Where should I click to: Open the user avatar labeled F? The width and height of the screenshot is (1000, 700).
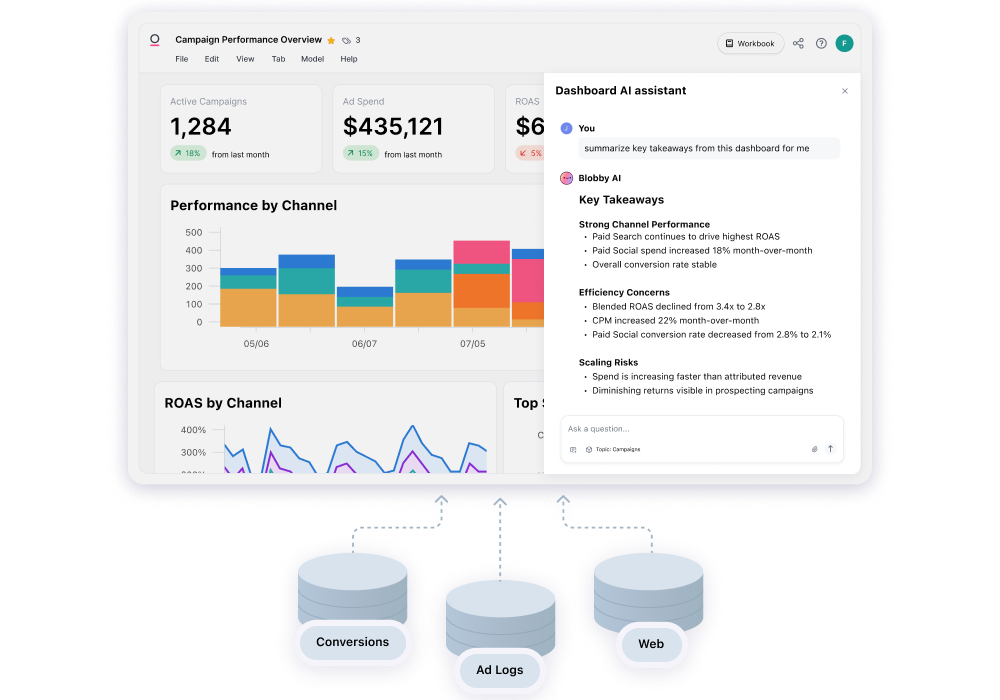coord(844,43)
